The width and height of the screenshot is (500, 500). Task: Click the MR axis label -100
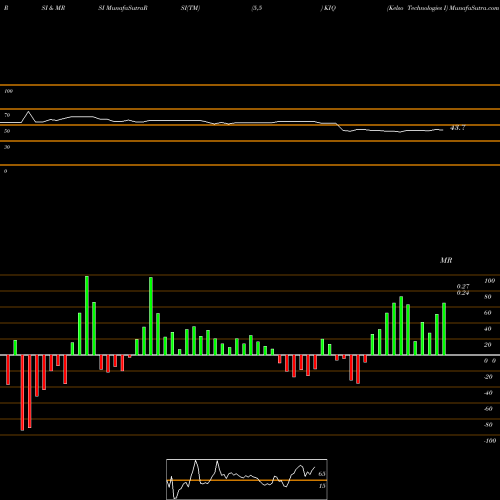click(x=490, y=441)
